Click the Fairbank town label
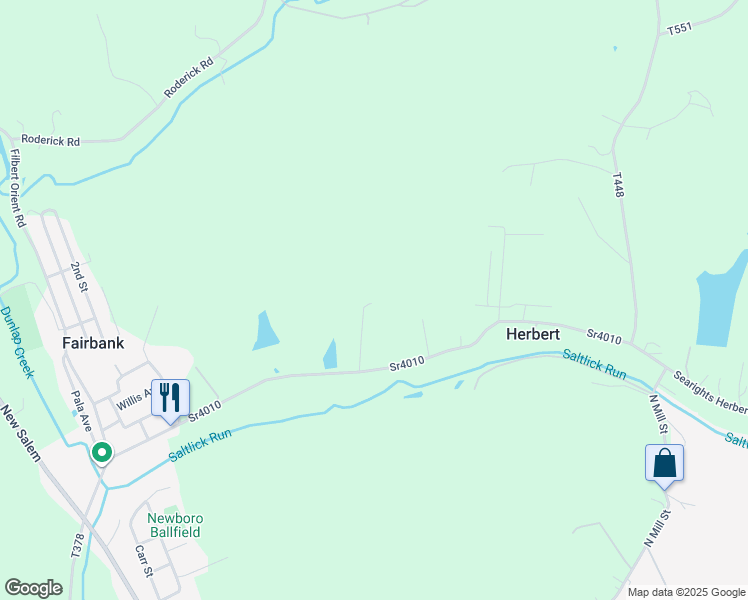This screenshot has height=600, width=748. coord(93,343)
